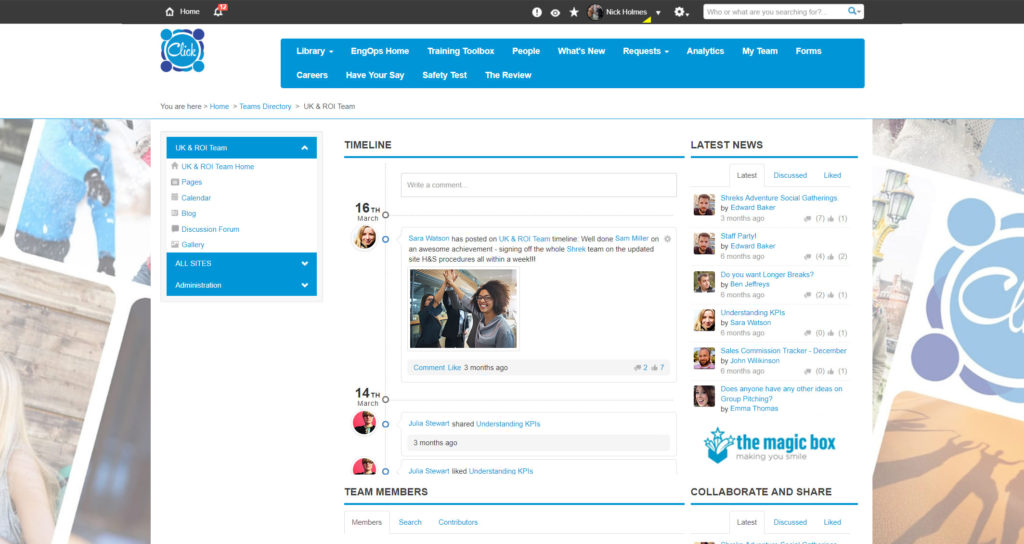This screenshot has width=1024, height=544.
Task: Open Shreks Adventure Social Gatherings article
Action: point(778,198)
